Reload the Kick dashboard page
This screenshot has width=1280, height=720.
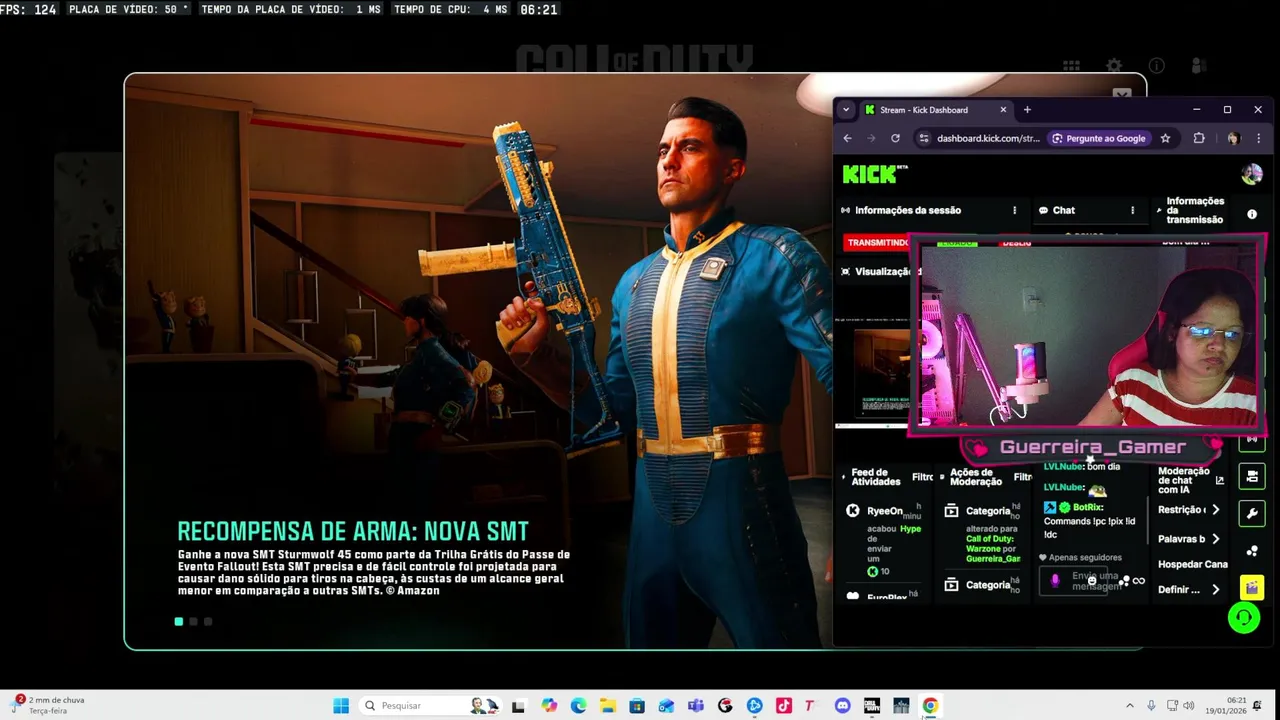pos(895,138)
